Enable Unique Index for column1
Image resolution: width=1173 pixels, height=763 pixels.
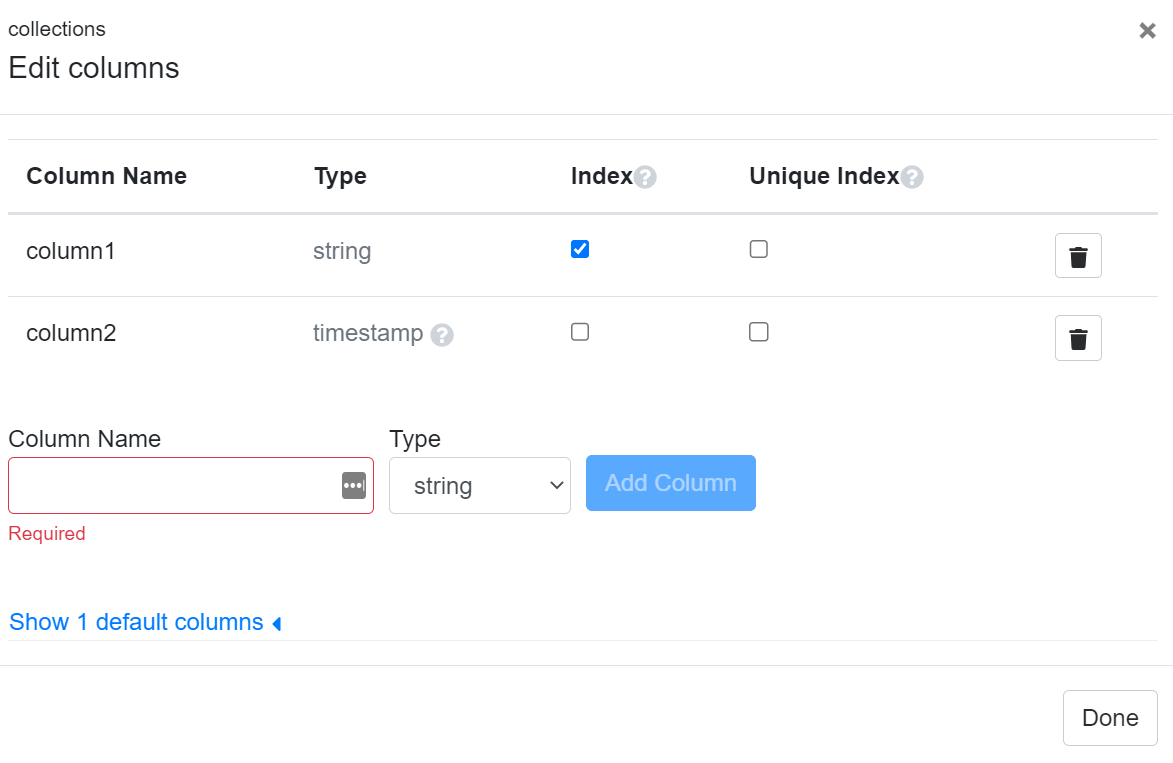click(759, 249)
